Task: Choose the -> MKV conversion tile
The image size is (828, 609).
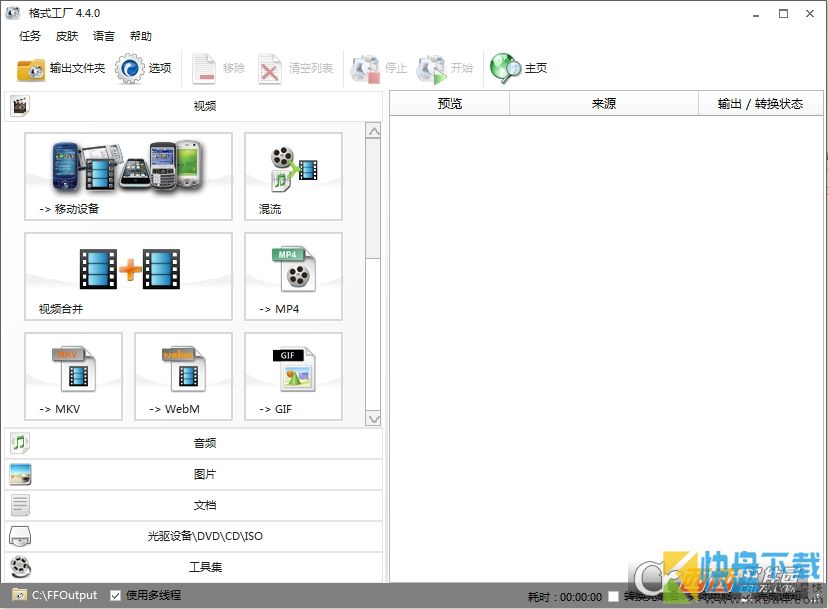Action: (73, 376)
